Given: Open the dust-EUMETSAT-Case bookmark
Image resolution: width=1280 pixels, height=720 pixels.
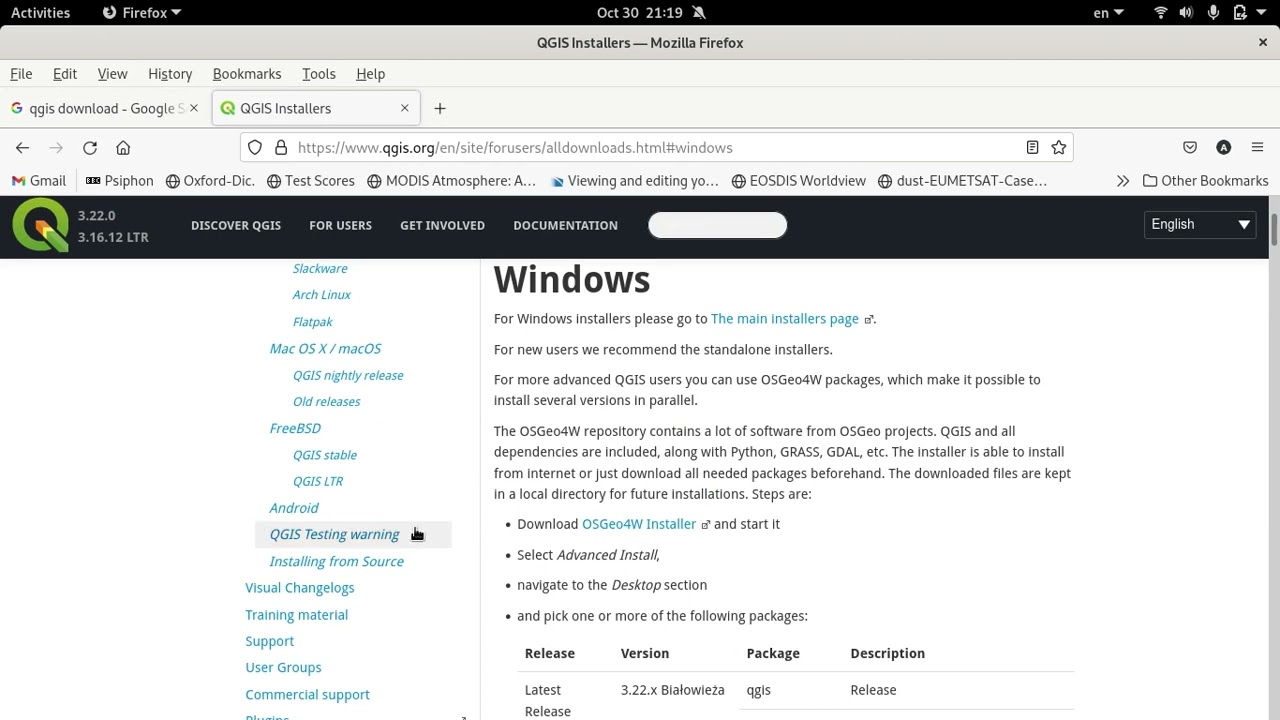Looking at the screenshot, I should 962,181.
